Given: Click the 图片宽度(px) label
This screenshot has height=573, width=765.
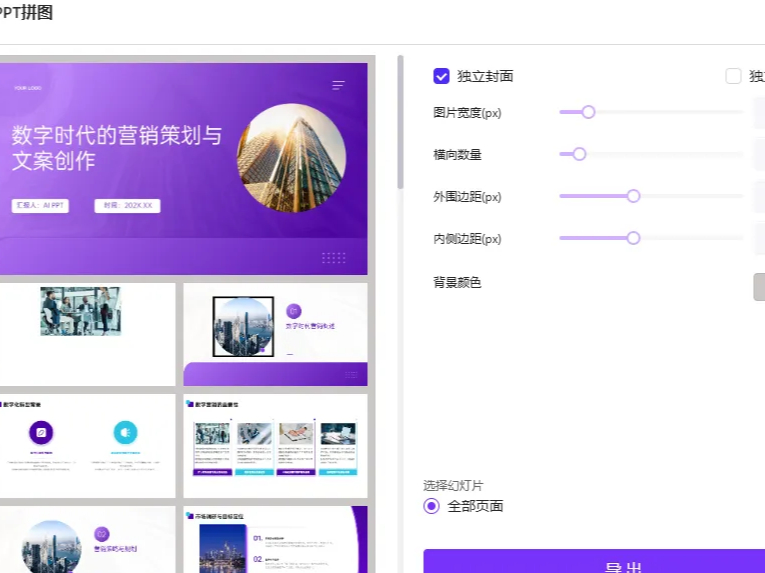Looking at the screenshot, I should pos(467,113).
